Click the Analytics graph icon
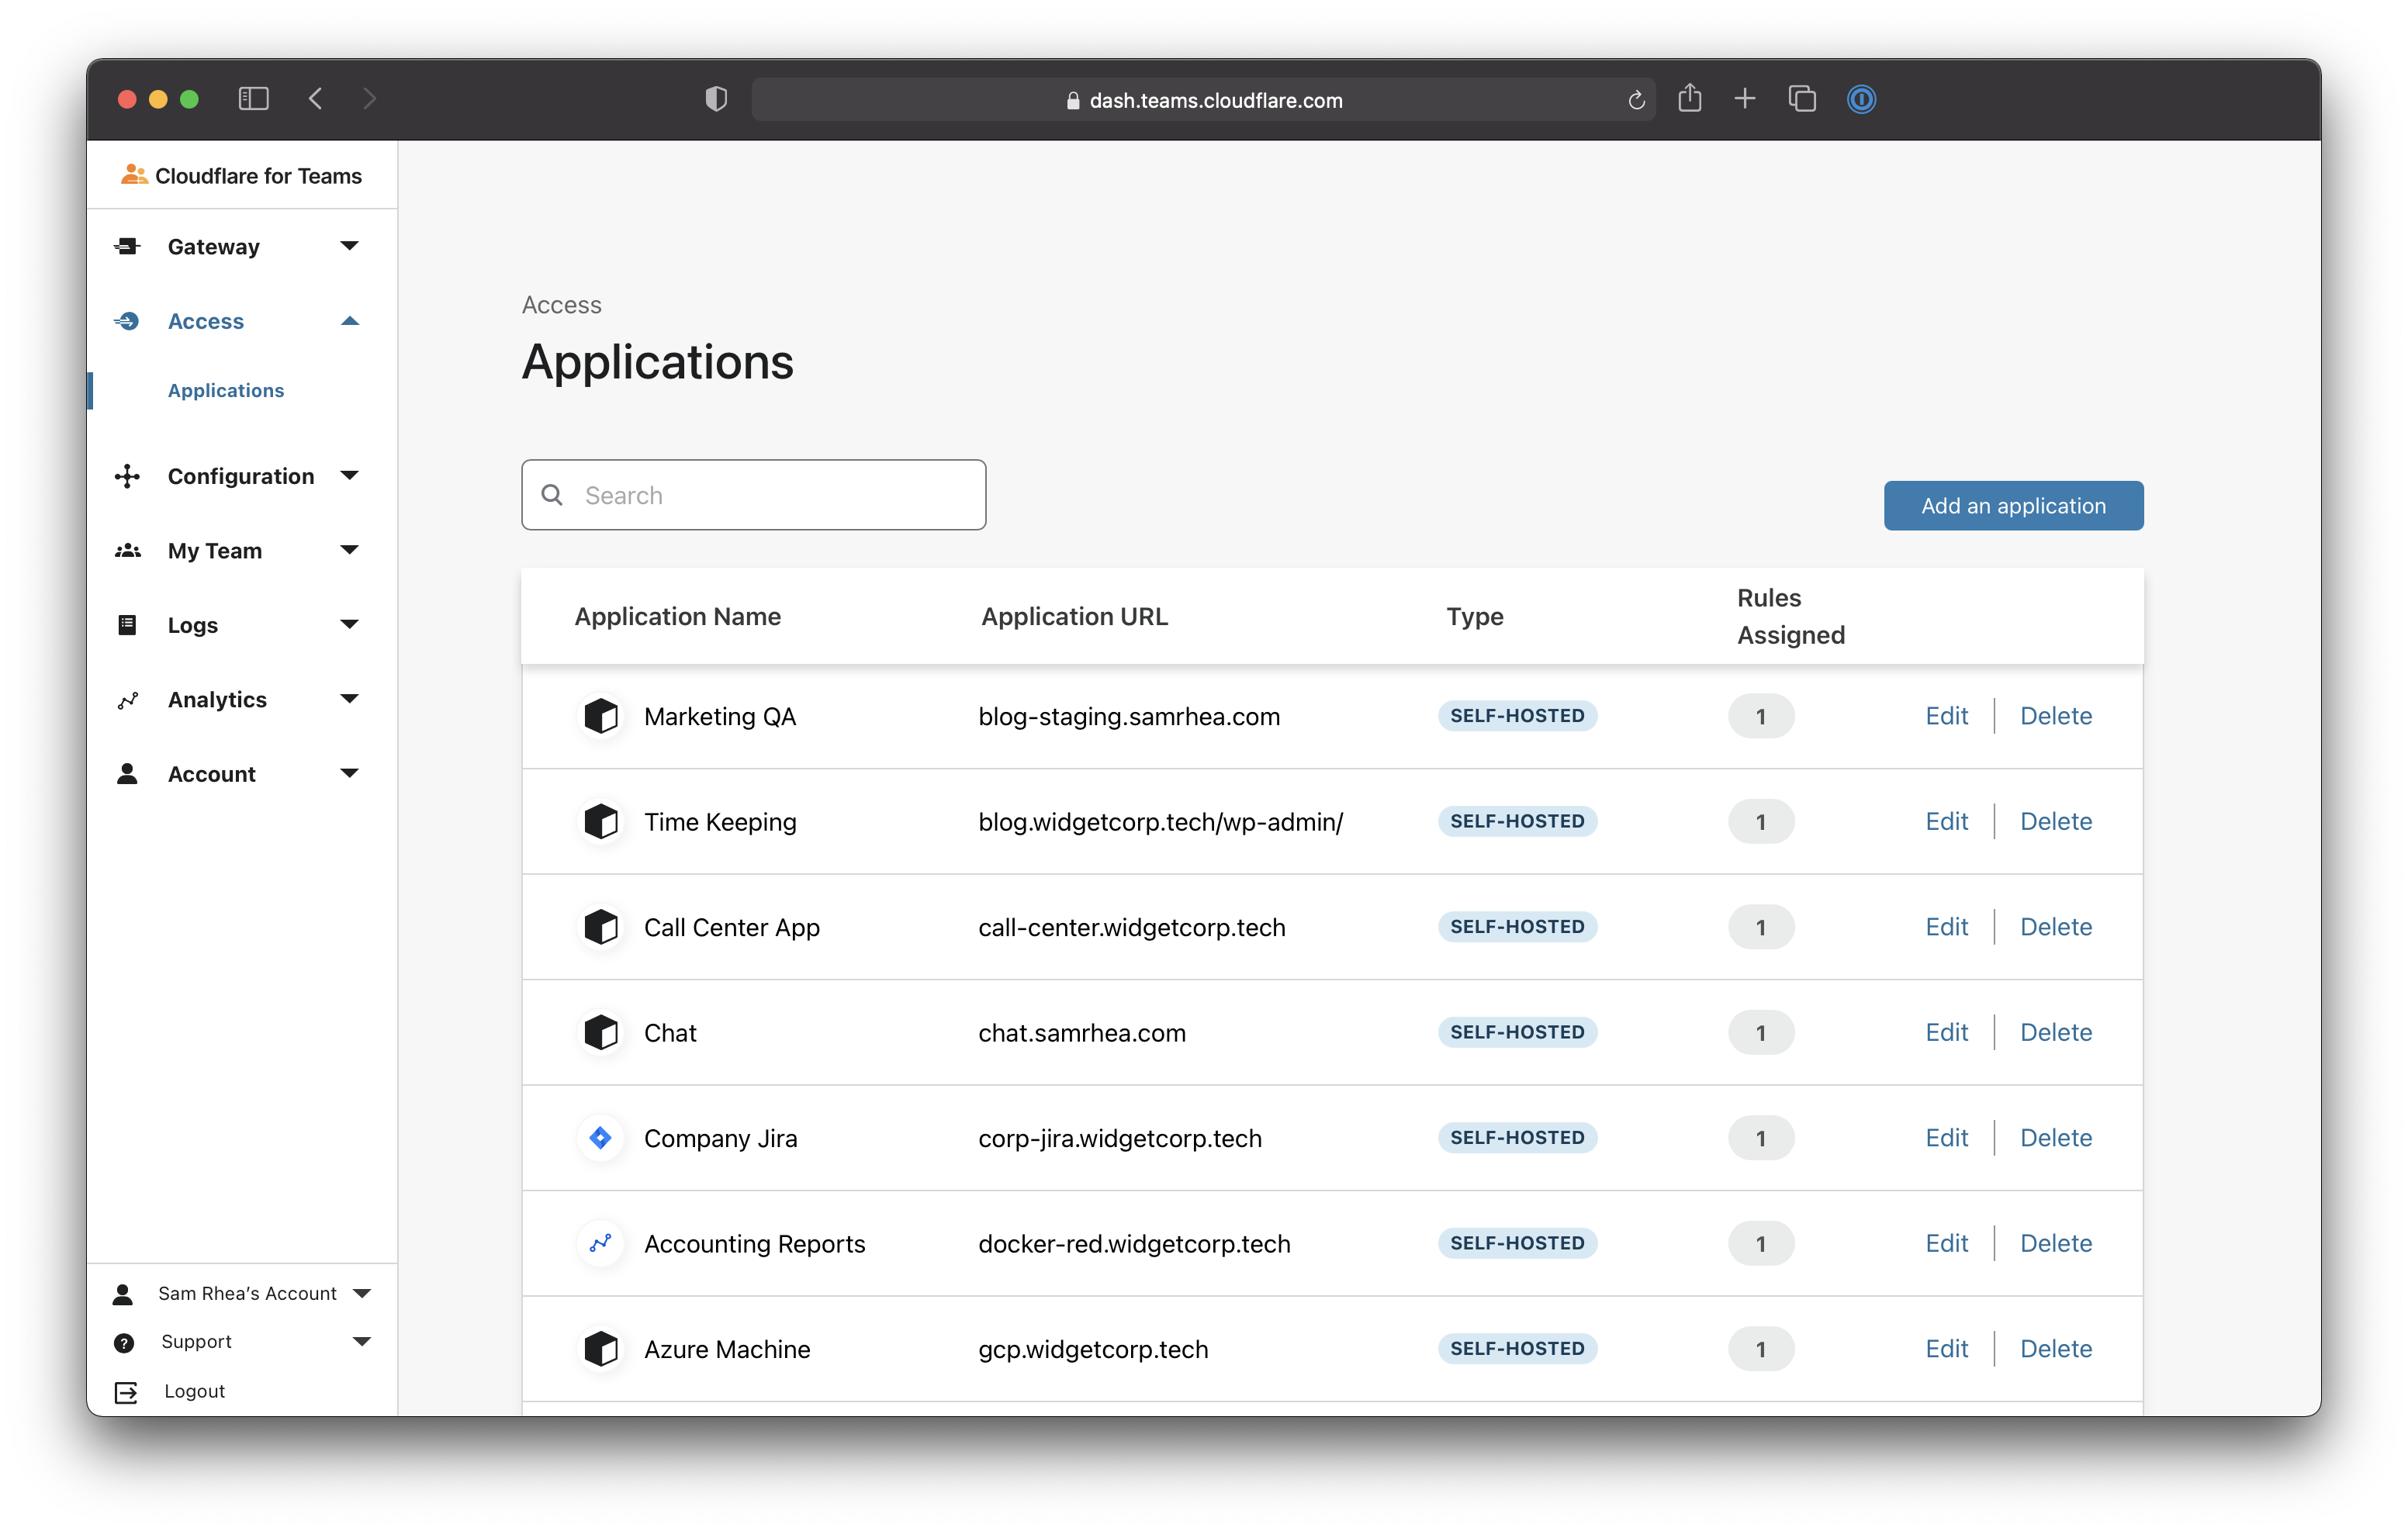 (x=127, y=699)
